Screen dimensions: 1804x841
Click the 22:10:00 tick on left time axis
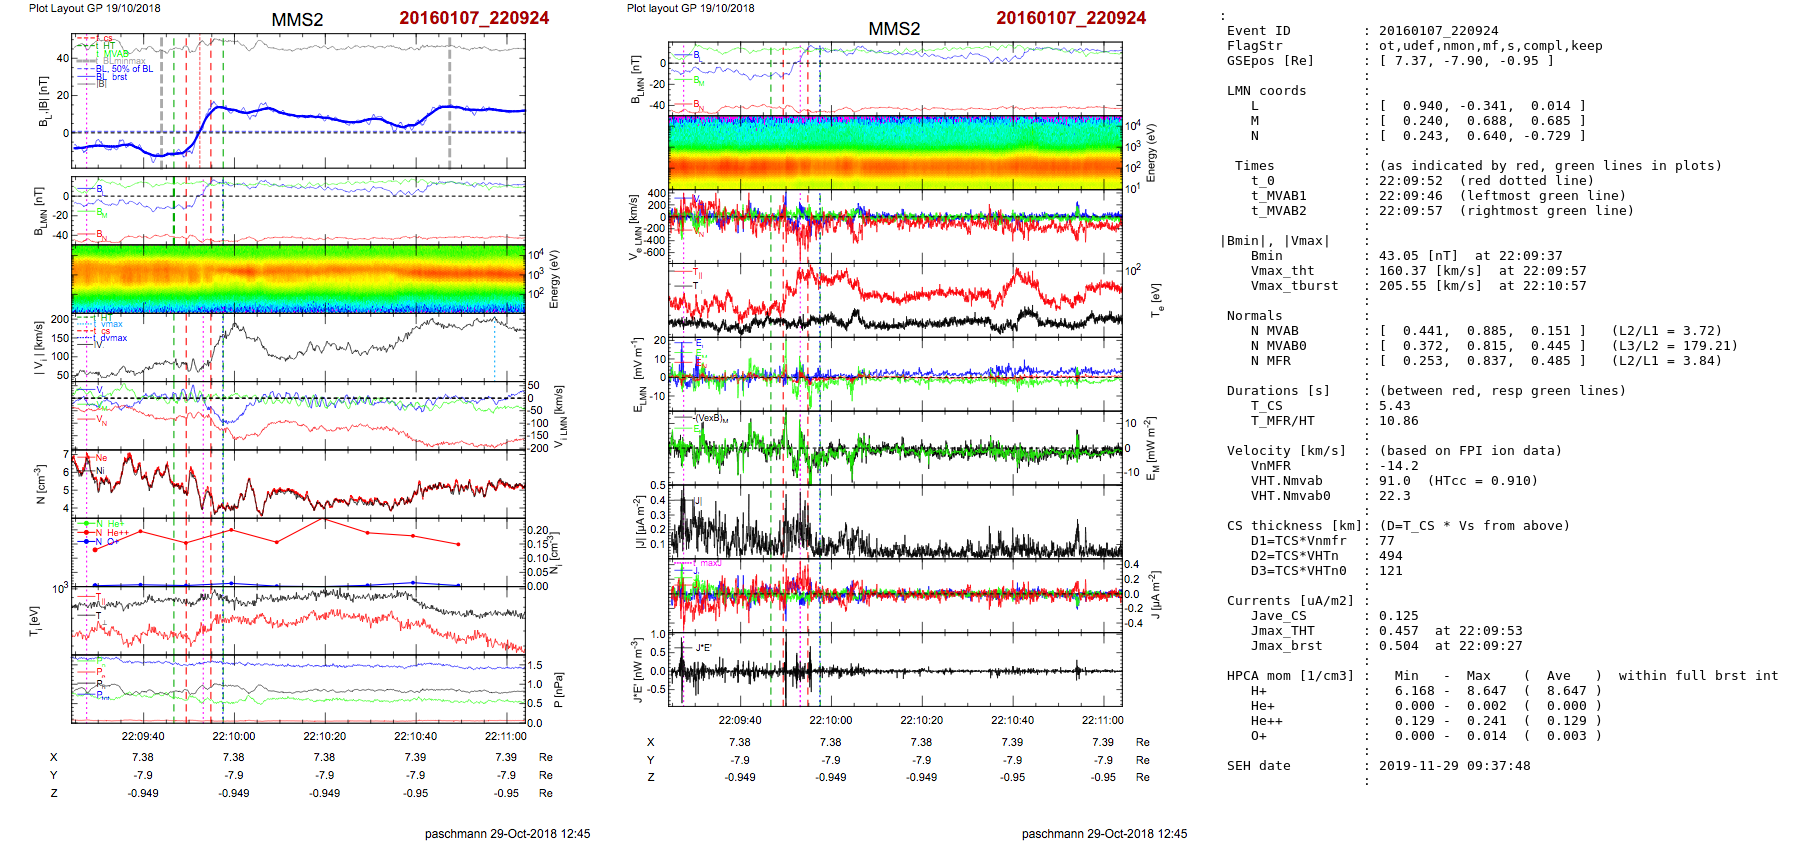point(233,736)
